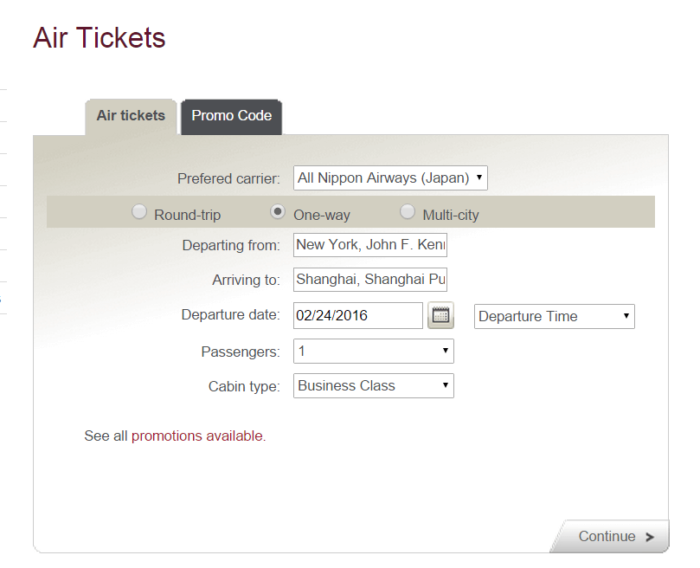Screen dimensions: 700x568
Task: Click the arrow icon on the Continue button
Action: (650, 537)
